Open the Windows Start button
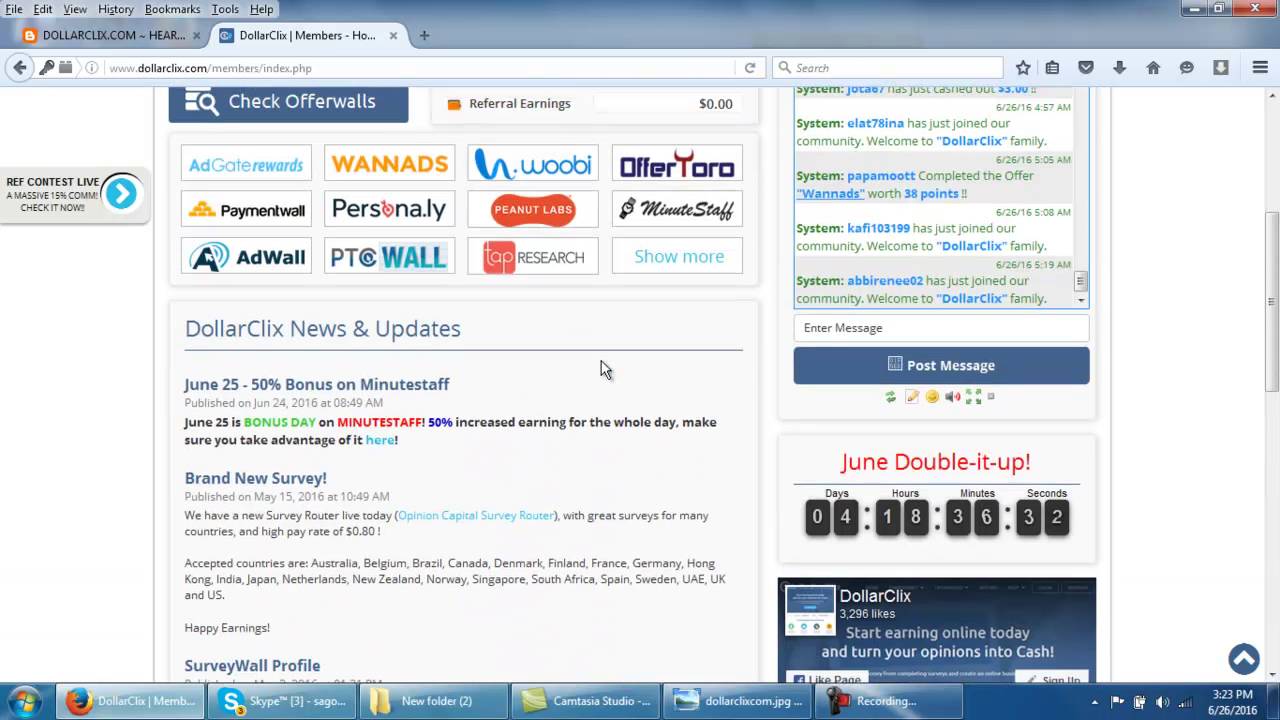Screen dimensions: 1280x720 (x=24, y=701)
